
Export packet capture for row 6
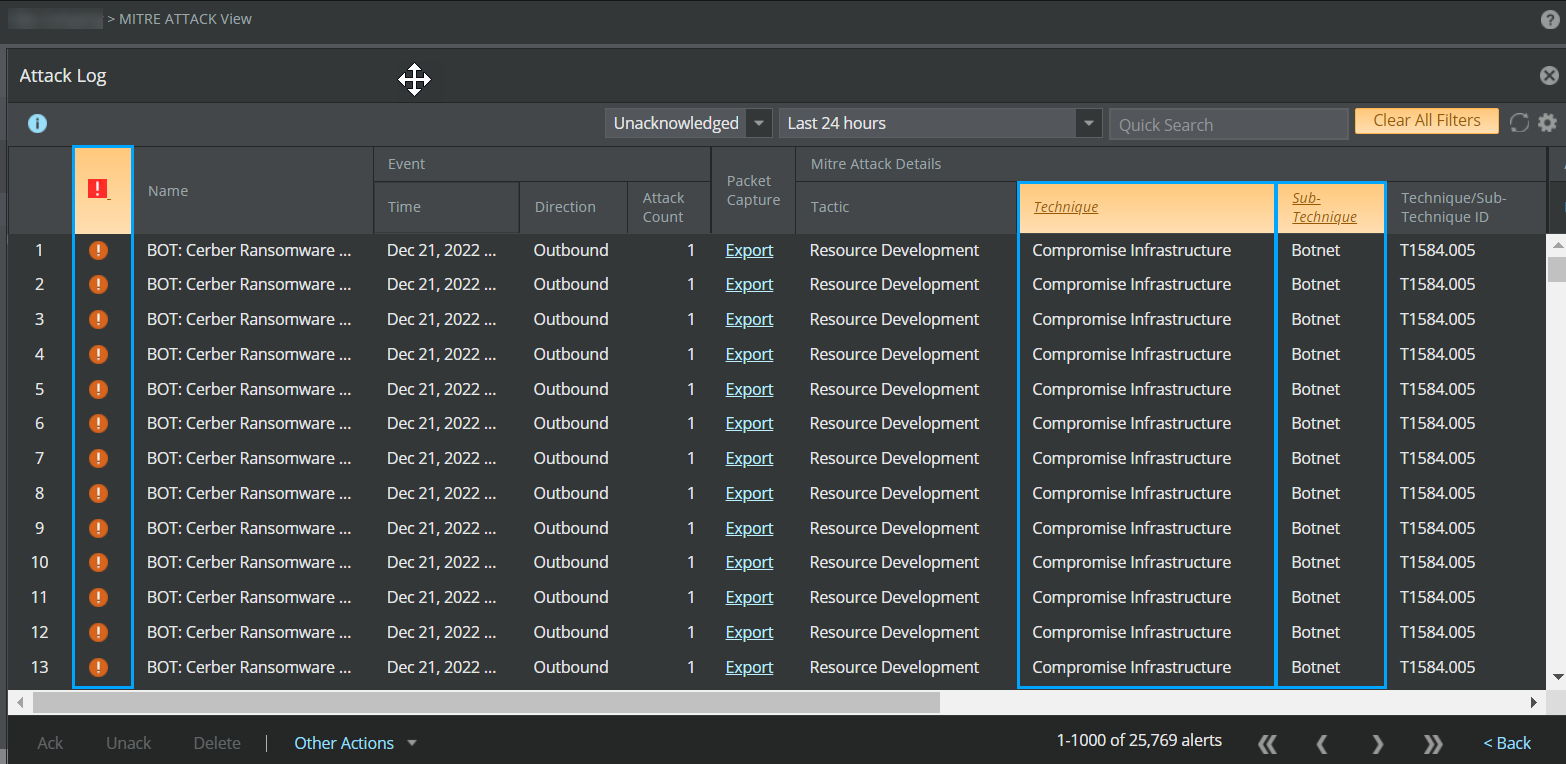coord(749,423)
